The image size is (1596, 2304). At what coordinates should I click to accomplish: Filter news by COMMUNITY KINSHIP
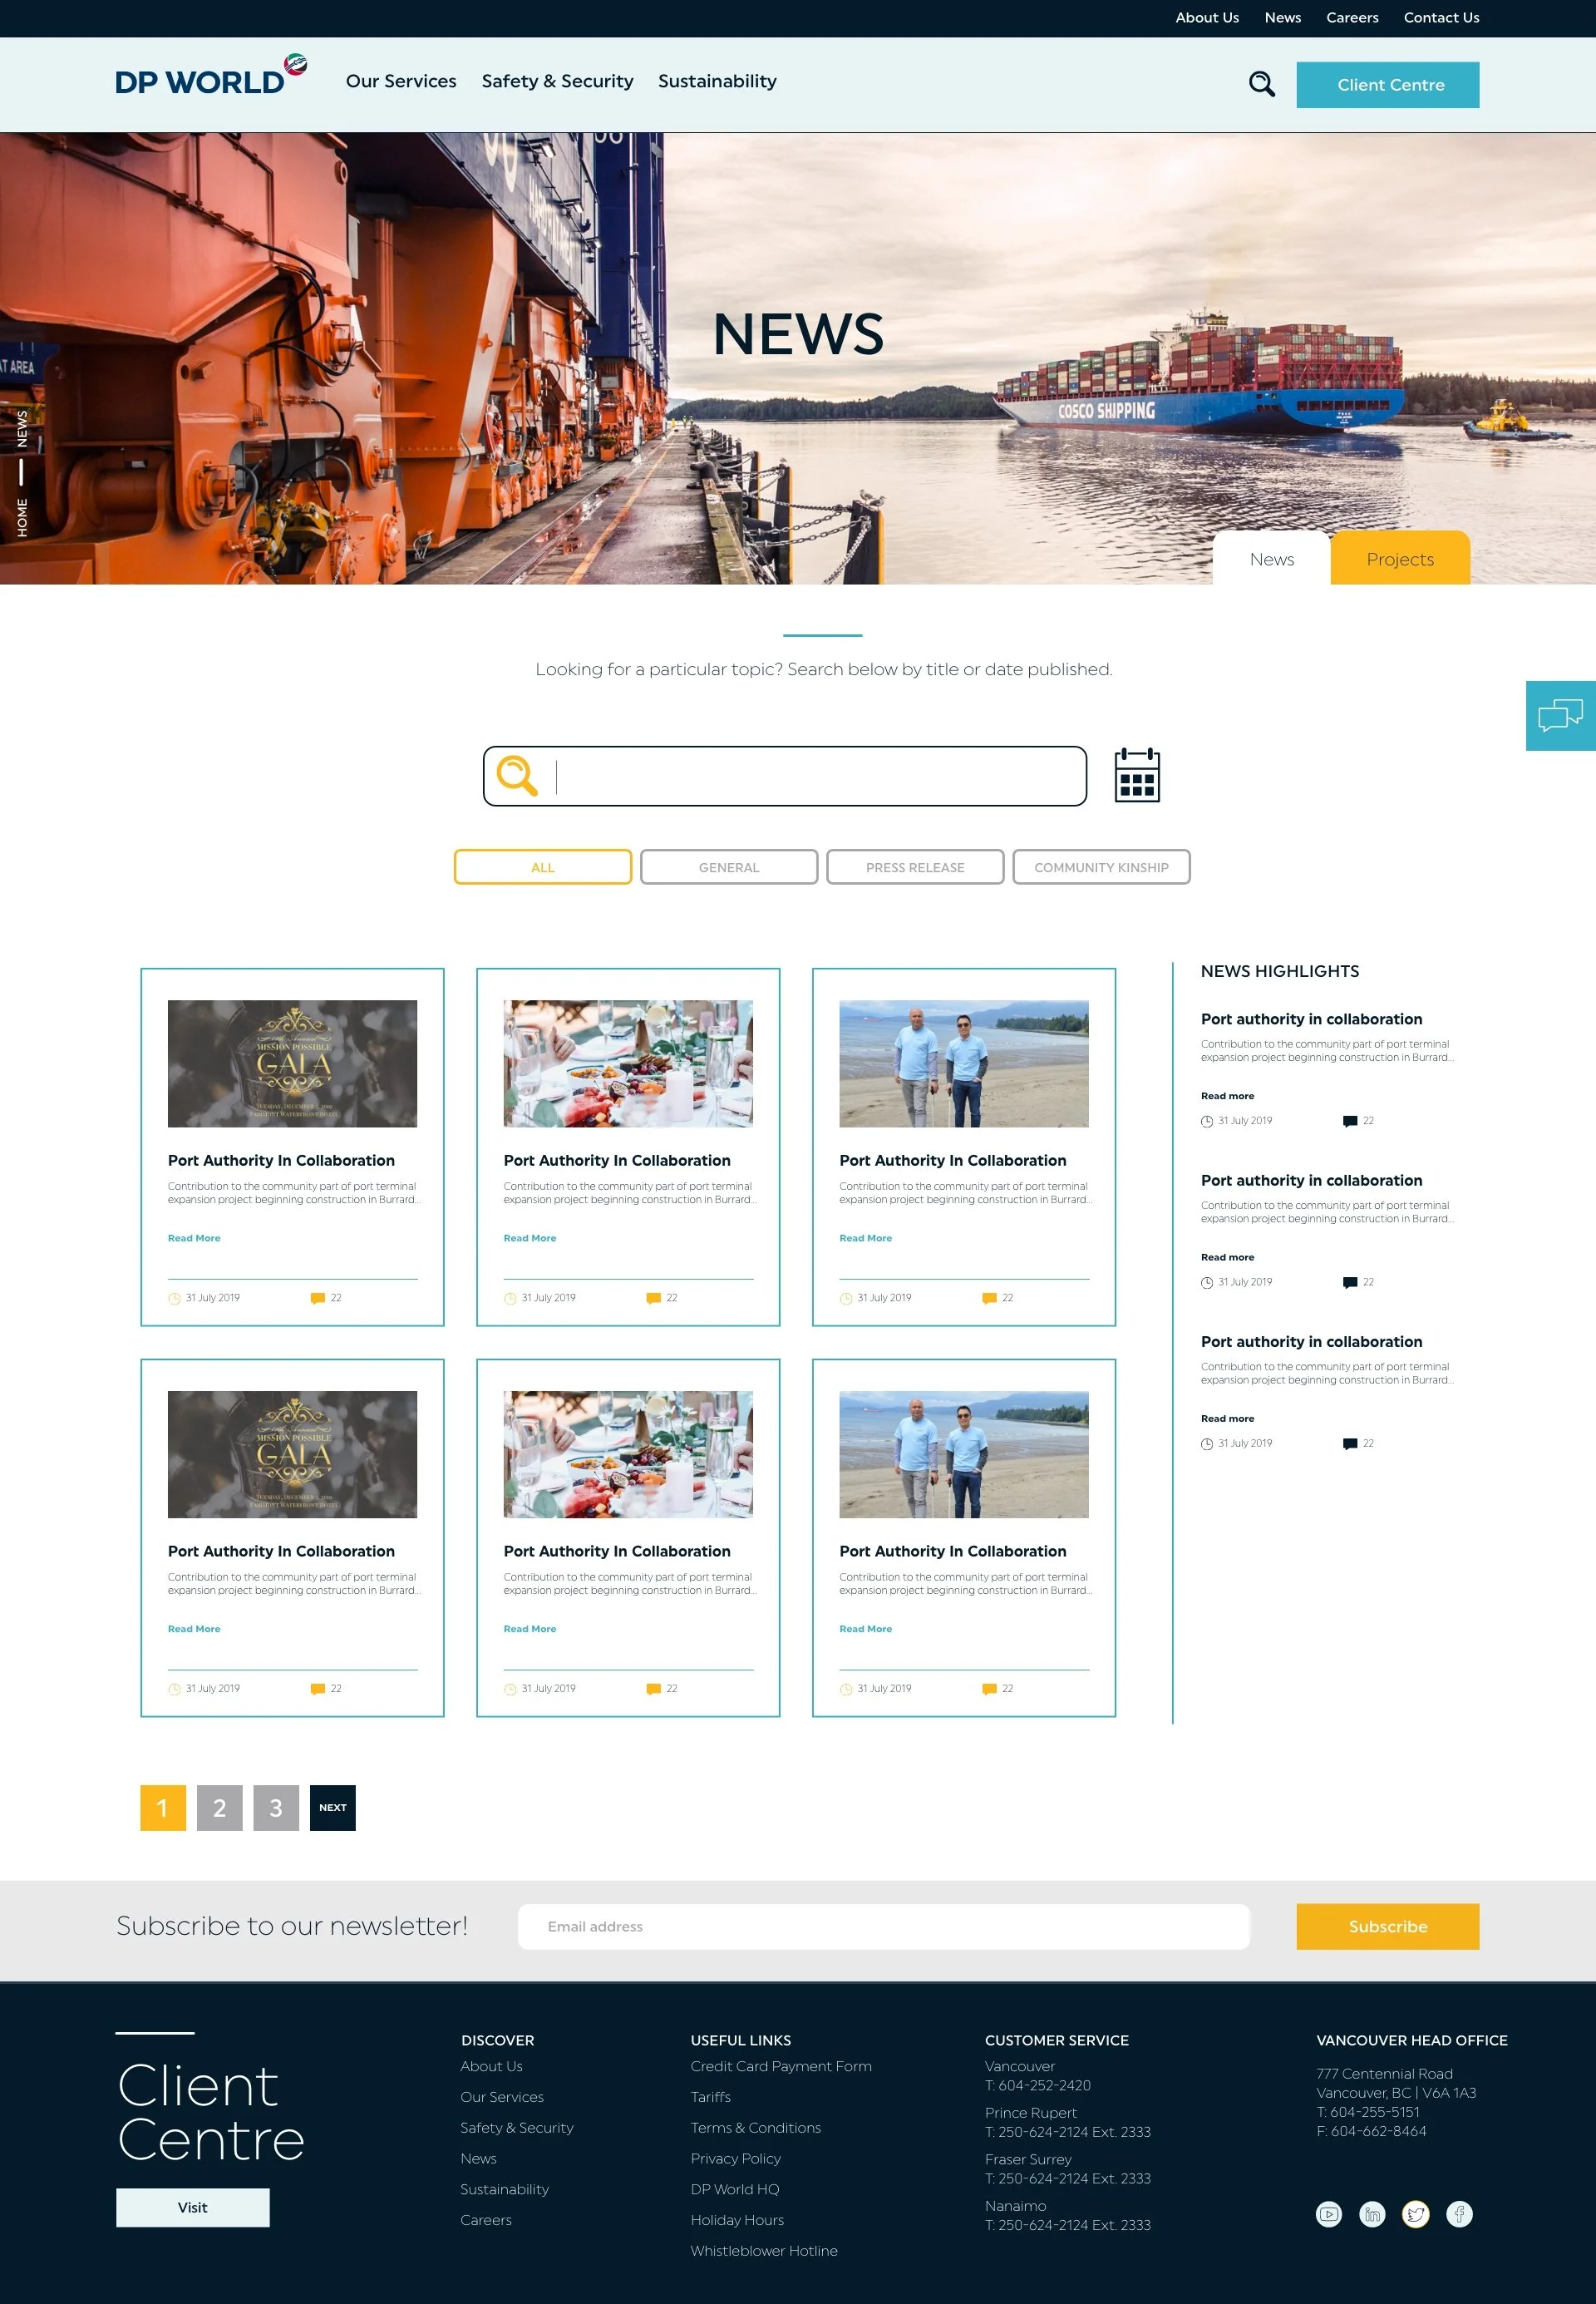[1101, 867]
